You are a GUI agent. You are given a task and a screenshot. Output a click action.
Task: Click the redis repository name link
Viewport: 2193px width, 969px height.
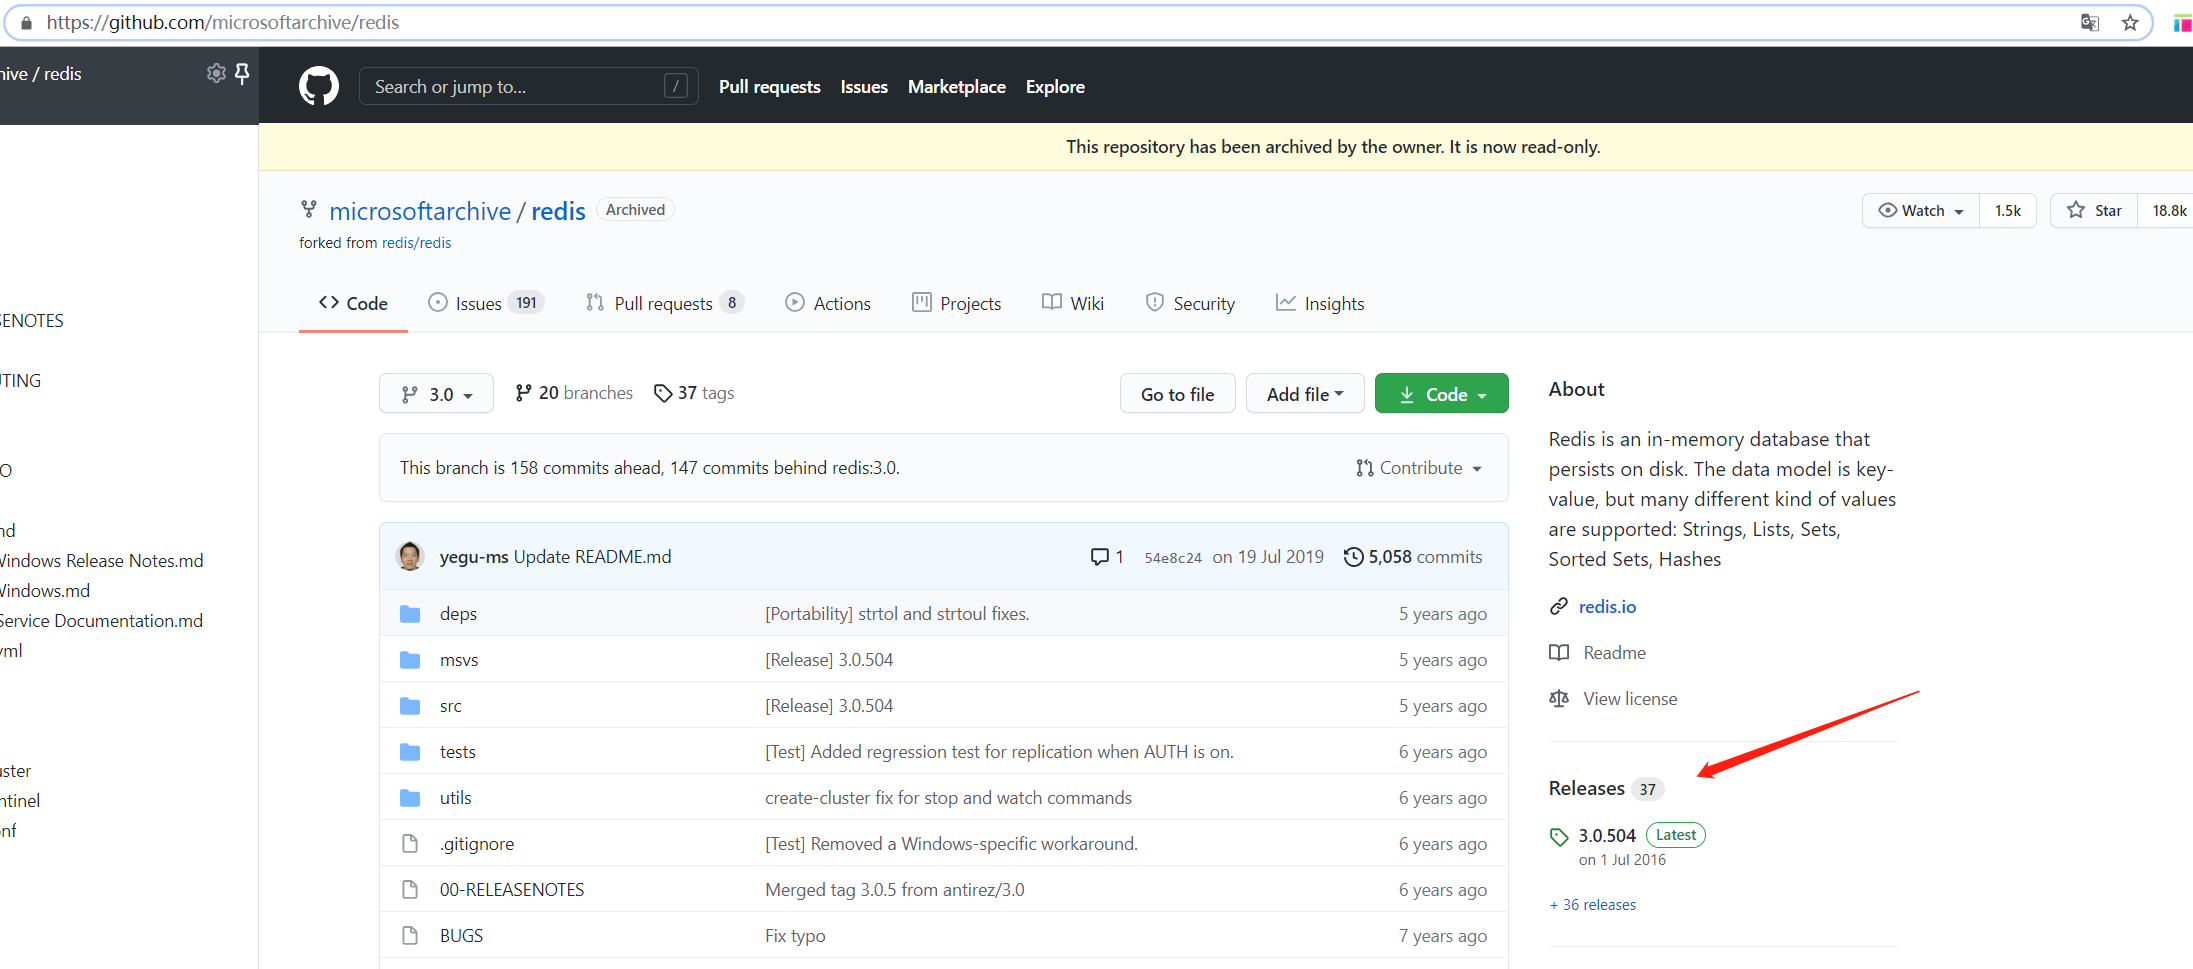coord(558,211)
